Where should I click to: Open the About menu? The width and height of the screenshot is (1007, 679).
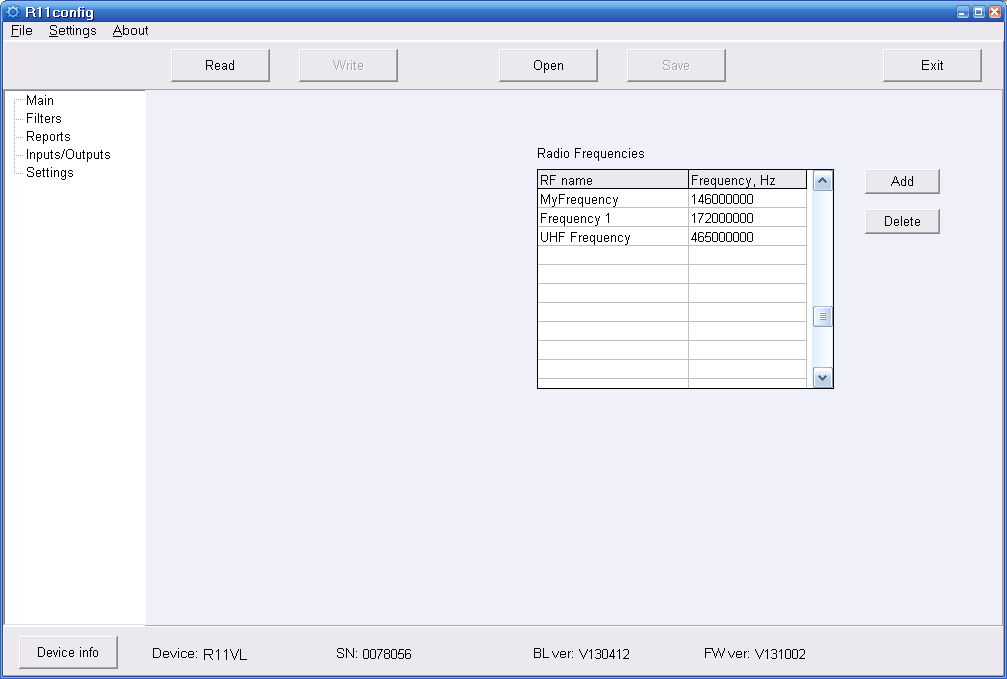pos(130,31)
